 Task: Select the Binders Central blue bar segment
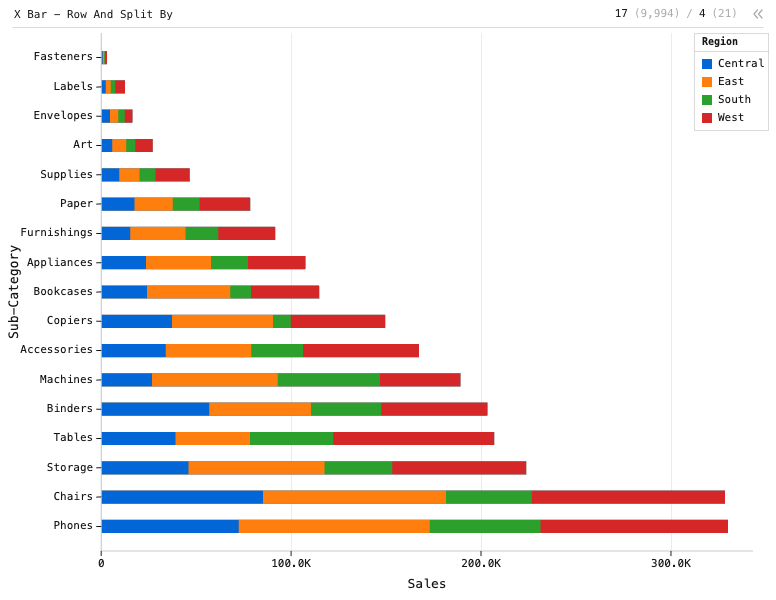pyautogui.click(x=155, y=409)
